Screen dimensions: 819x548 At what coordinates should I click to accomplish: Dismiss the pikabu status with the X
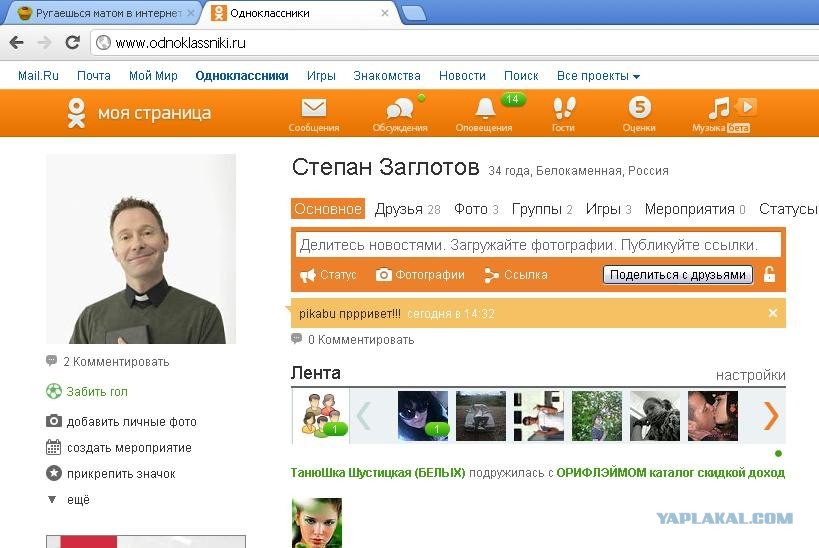[773, 313]
